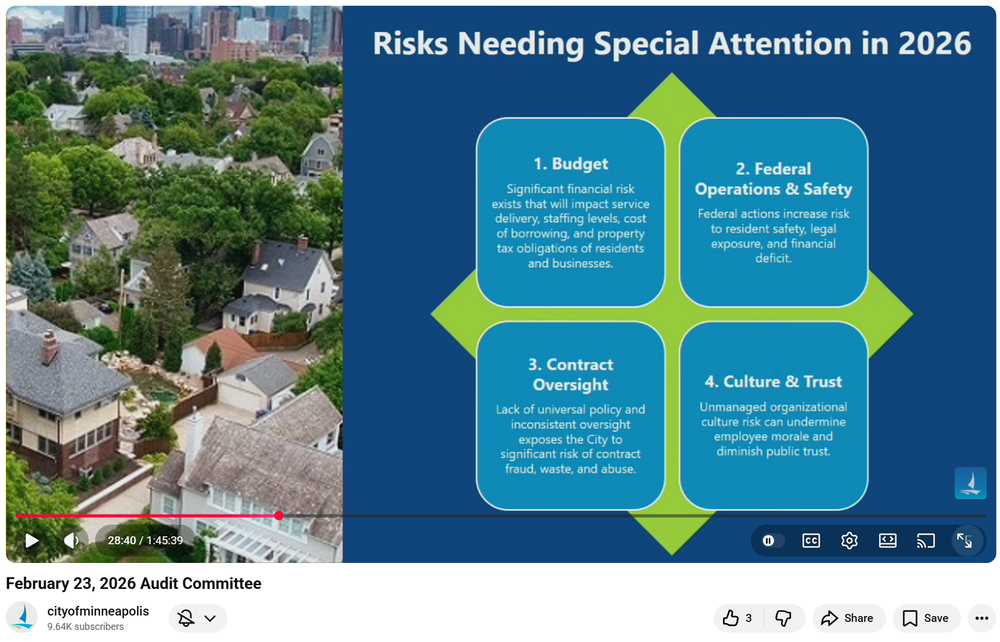Switch to theater mode
This screenshot has width=1000, height=642.
(x=887, y=541)
